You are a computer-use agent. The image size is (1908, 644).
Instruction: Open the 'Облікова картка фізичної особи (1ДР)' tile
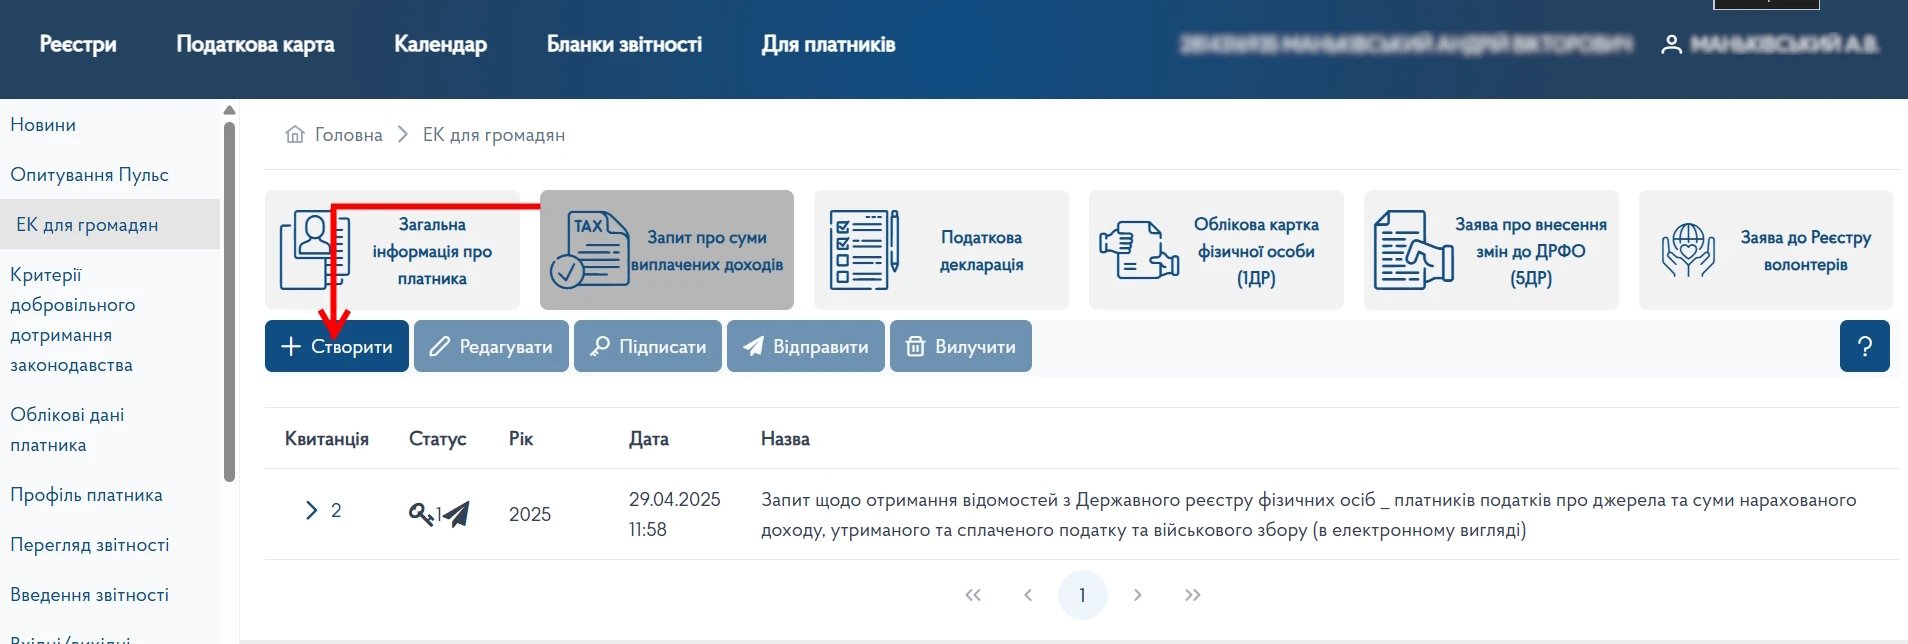(1216, 250)
